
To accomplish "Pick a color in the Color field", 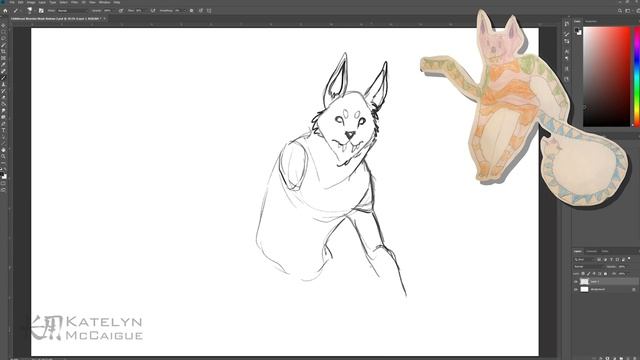I will coord(607,76).
